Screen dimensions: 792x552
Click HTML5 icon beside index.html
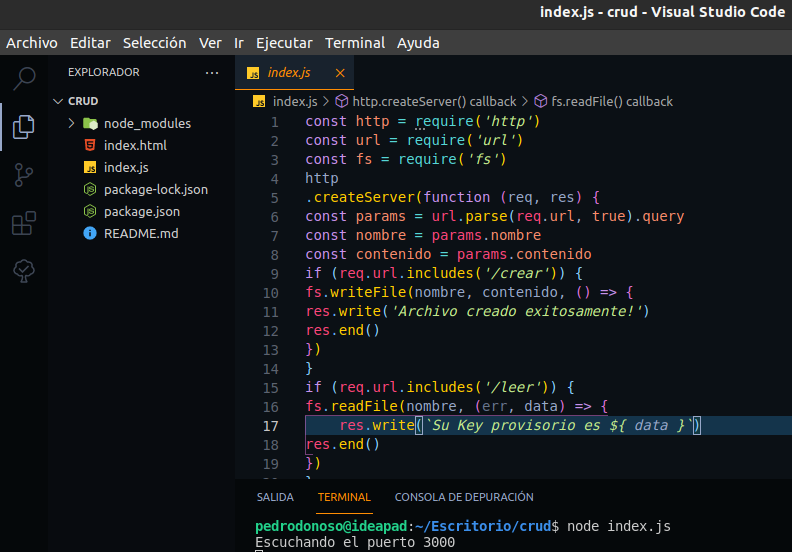[90, 145]
